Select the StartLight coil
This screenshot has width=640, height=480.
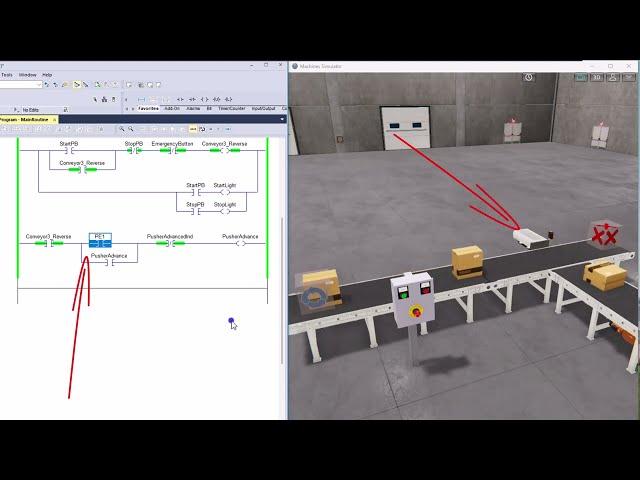click(x=225, y=190)
